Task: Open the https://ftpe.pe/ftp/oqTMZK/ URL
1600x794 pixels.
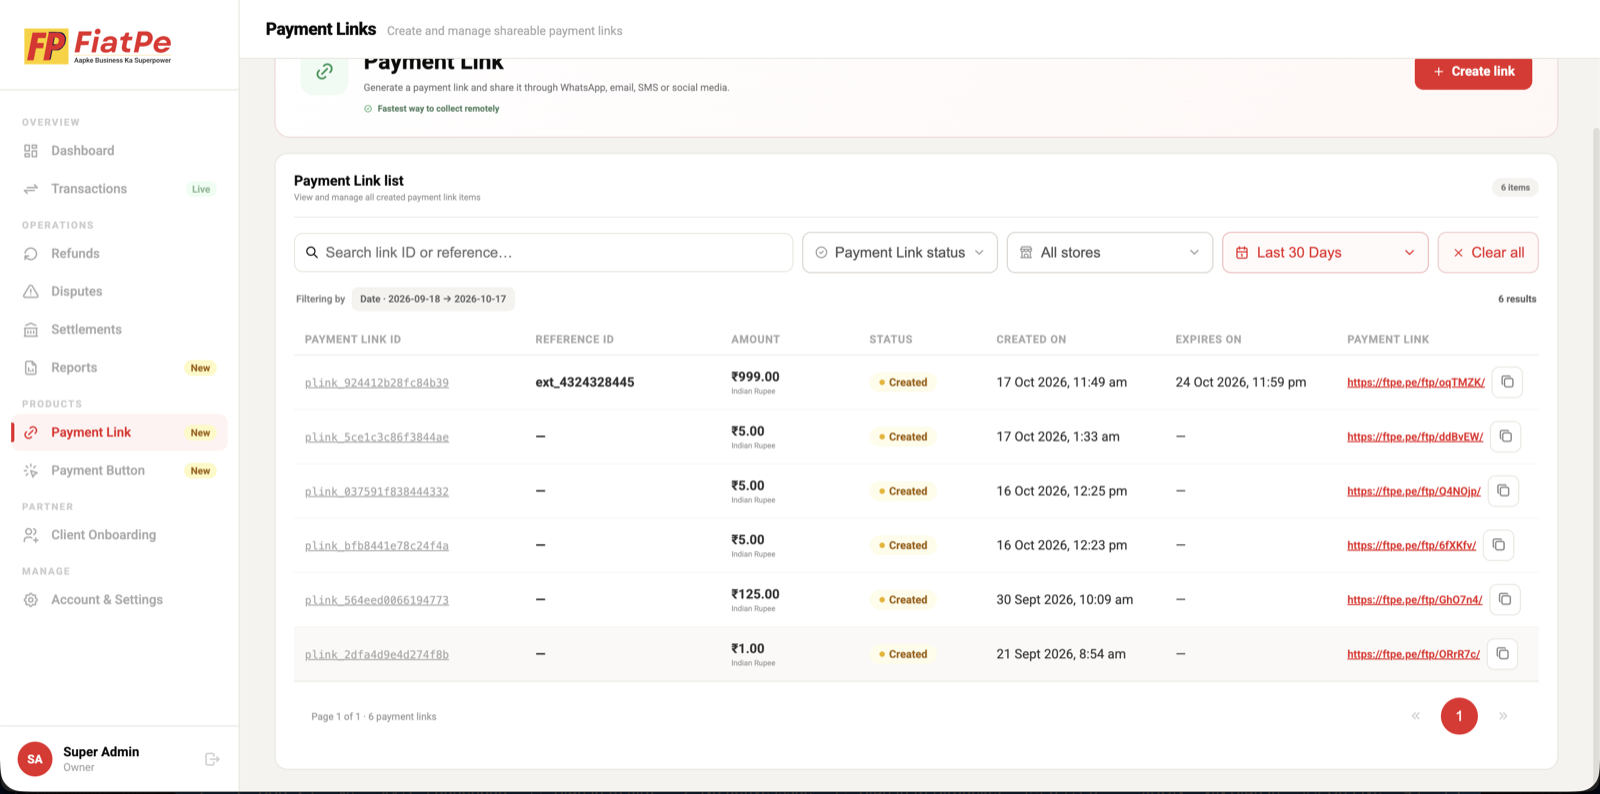Action: pyautogui.click(x=1416, y=383)
